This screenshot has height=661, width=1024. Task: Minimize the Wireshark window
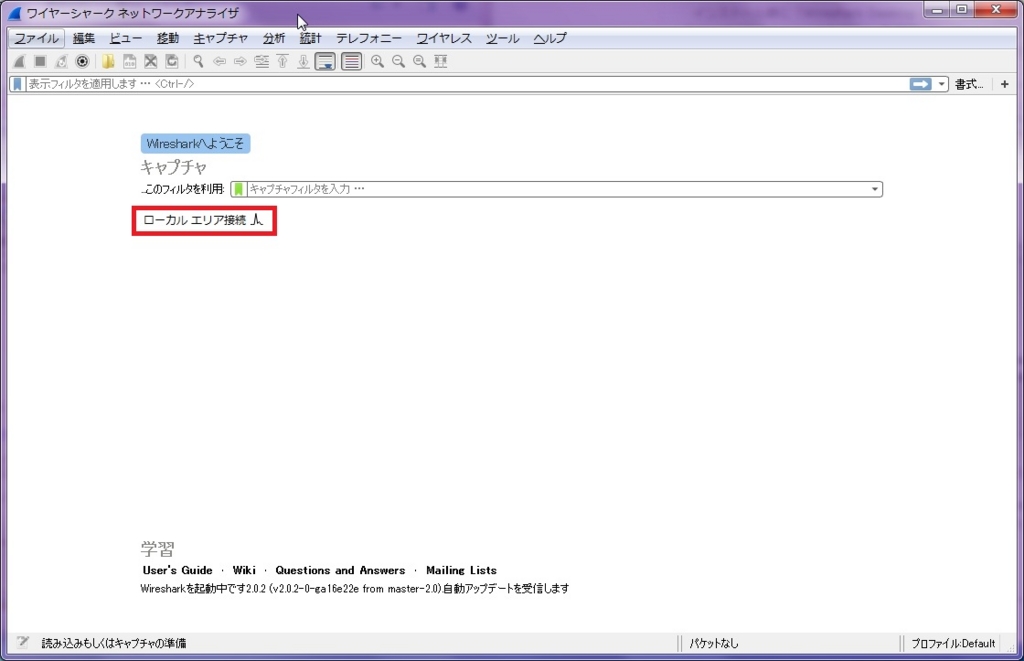(937, 10)
